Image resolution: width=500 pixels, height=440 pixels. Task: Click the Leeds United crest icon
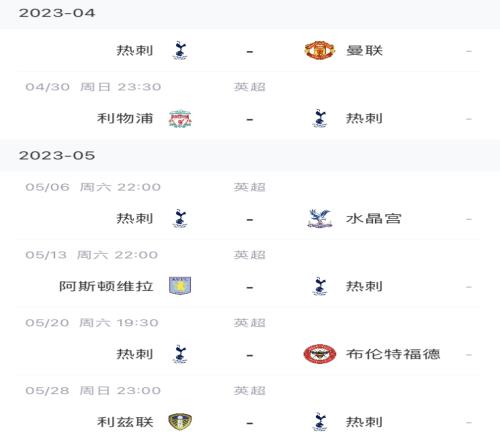click(180, 422)
